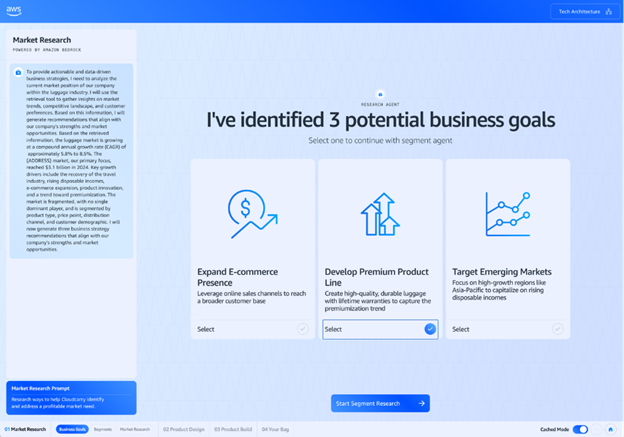Go to the 03 Product Build step
The width and height of the screenshot is (624, 437).
coord(233,429)
